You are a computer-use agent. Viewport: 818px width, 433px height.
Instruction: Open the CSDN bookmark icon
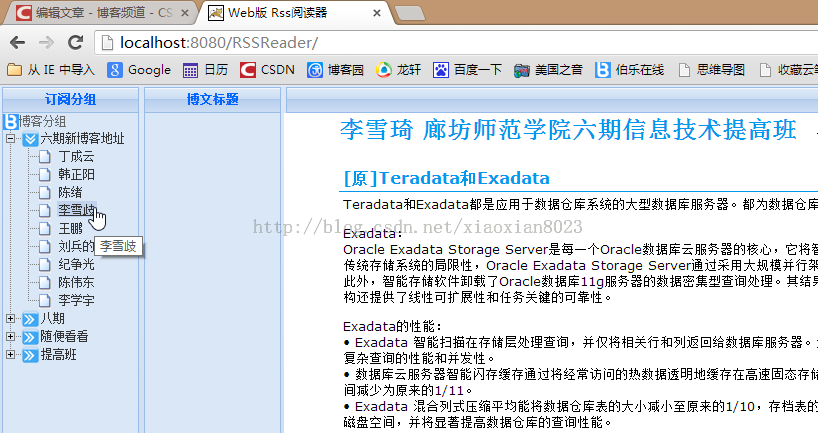tap(247, 70)
